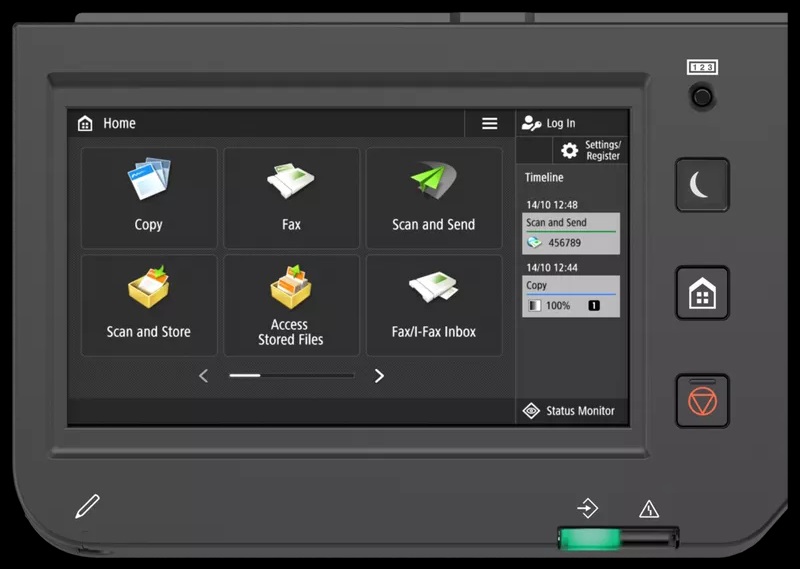Open the Copy function
Viewport: 800px width, 569px height.
tap(149, 198)
